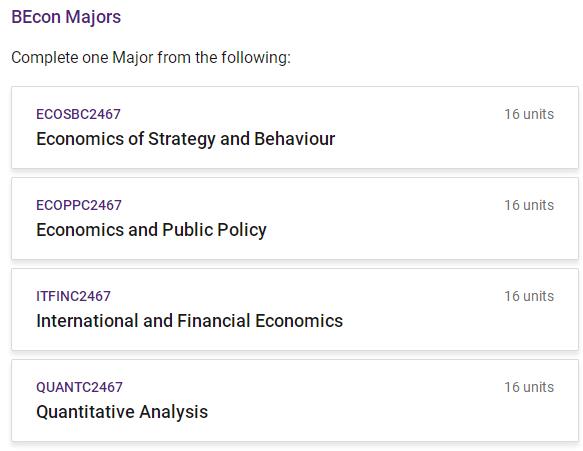Open the Economics of Strategy and Behaviour major
Viewport: 583px width, 451px height.
[x=186, y=139]
